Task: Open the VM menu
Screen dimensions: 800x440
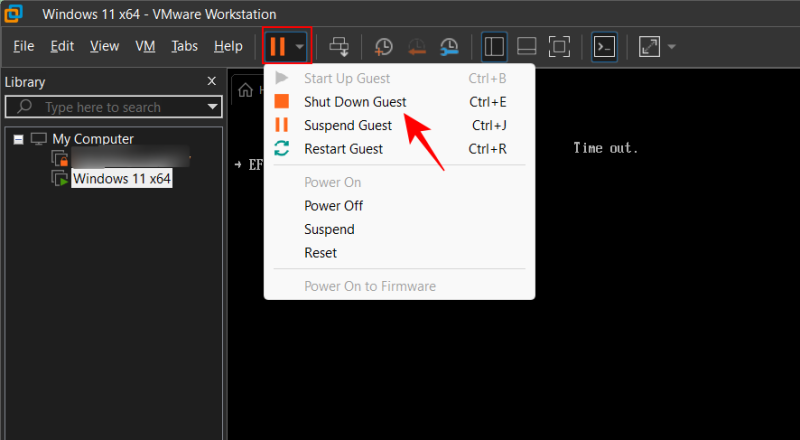Action: point(145,46)
